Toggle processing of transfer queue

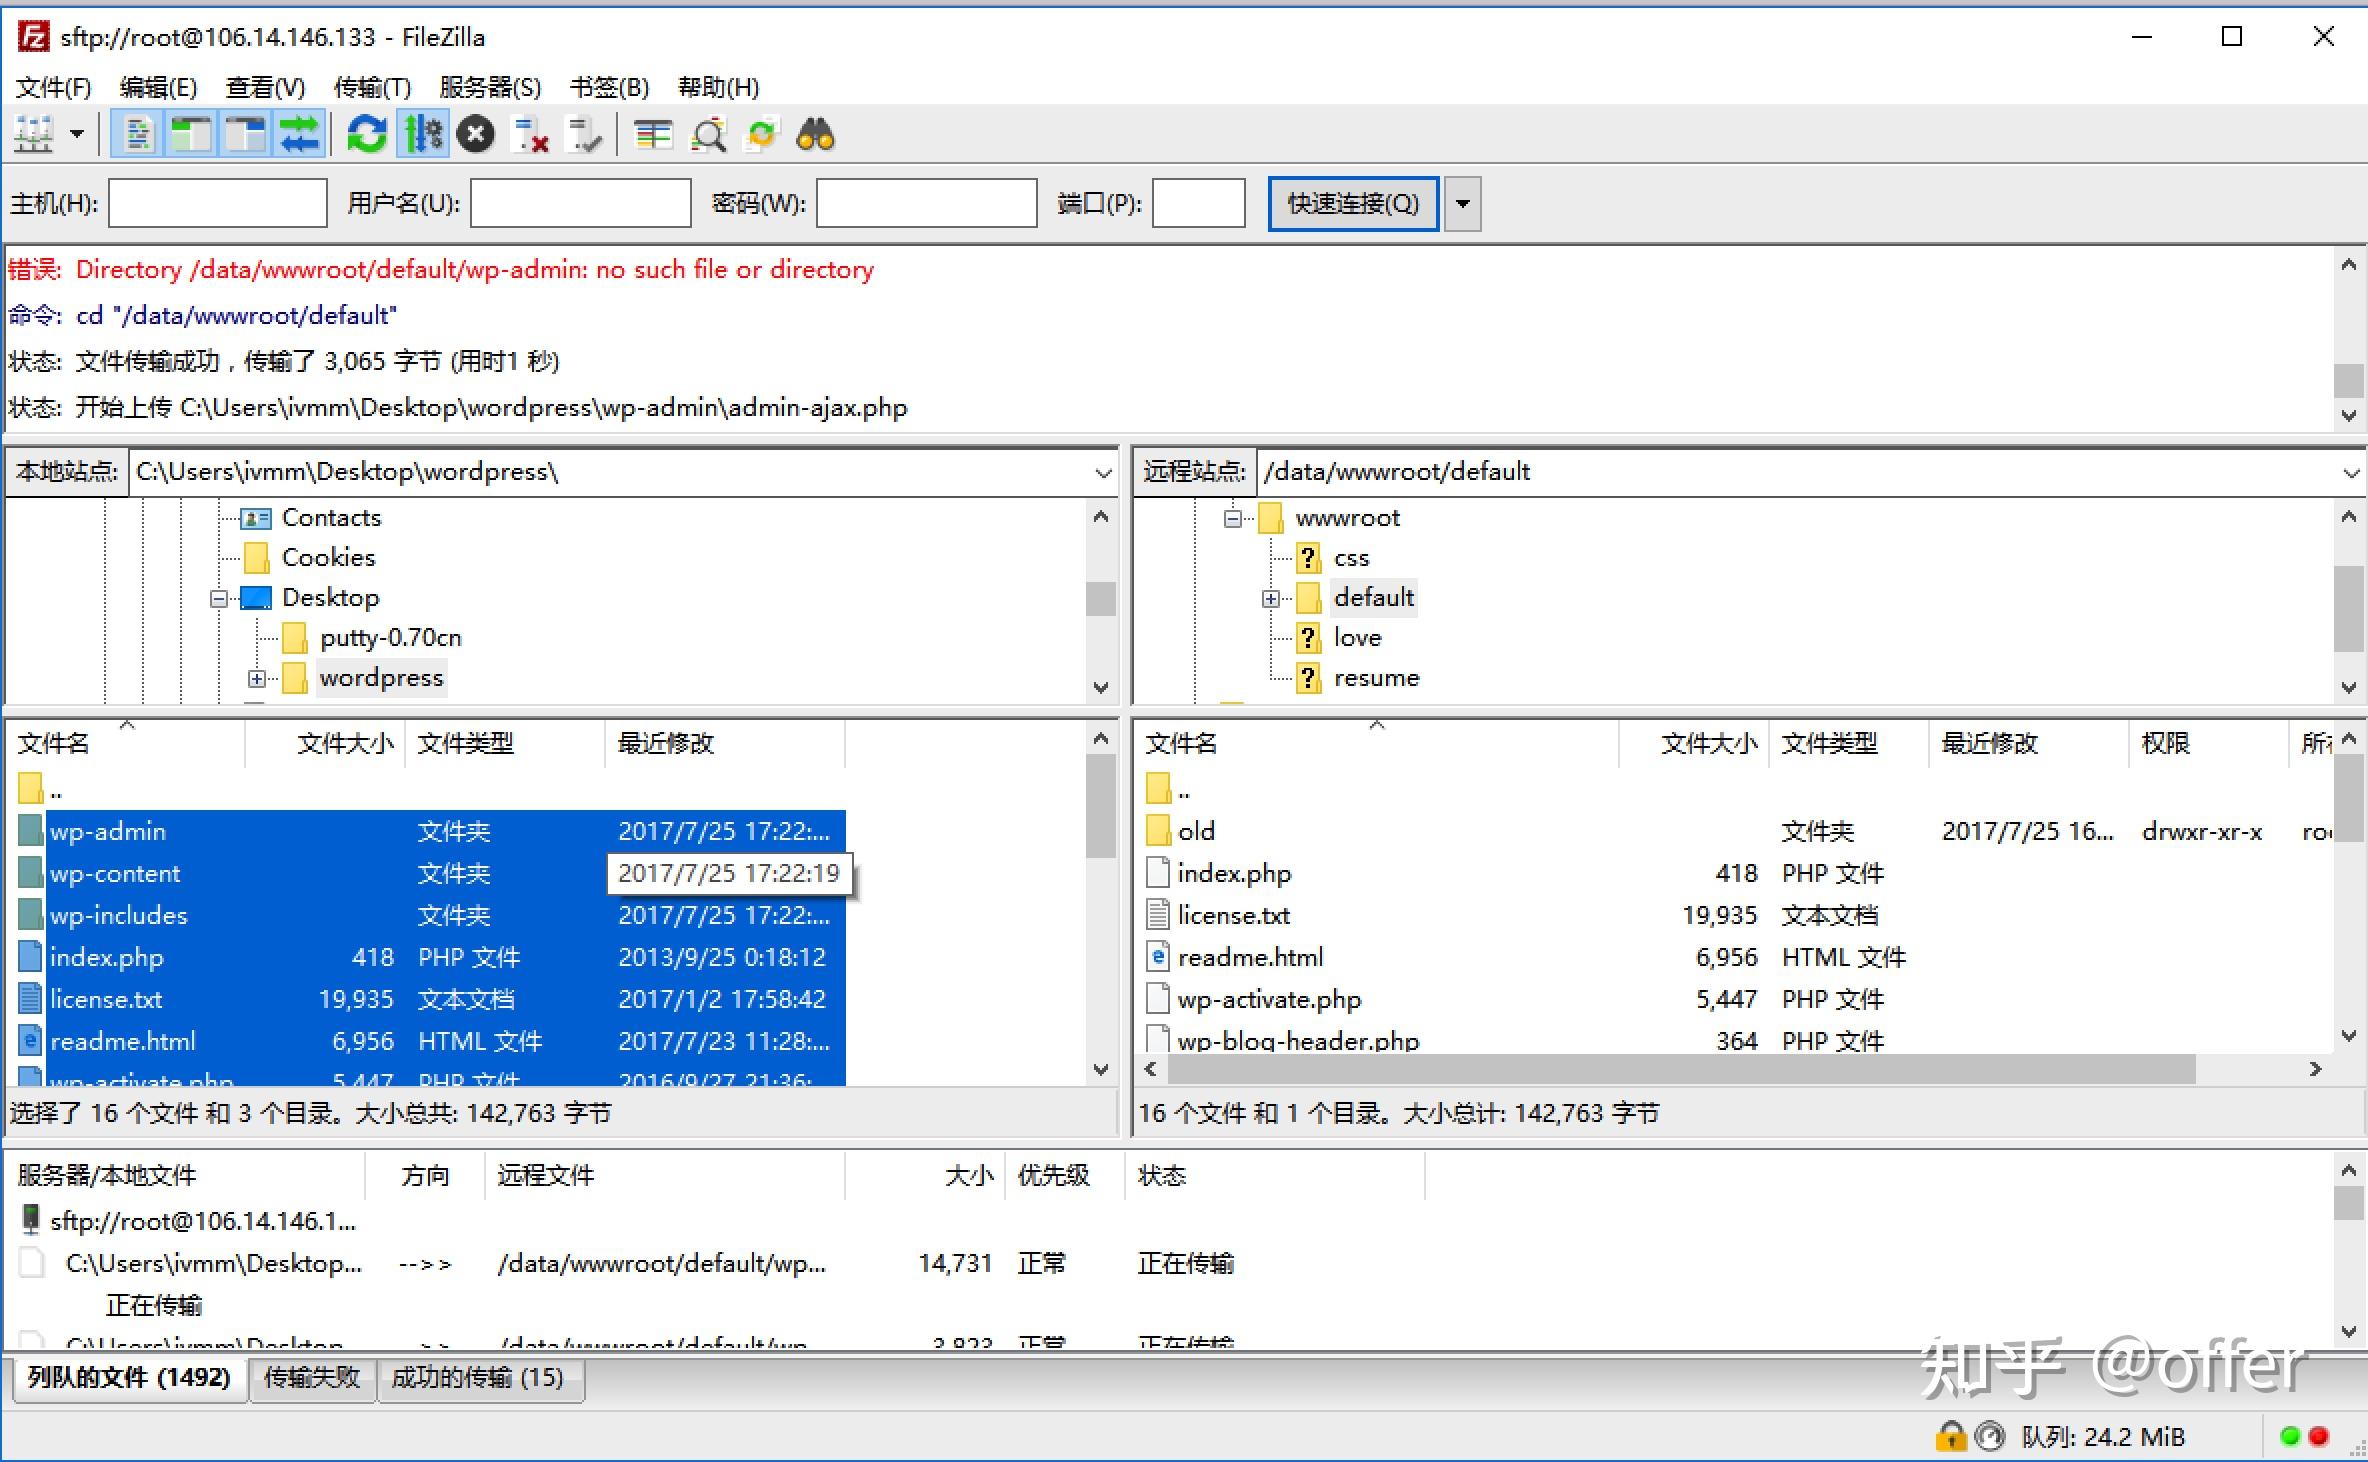click(423, 134)
